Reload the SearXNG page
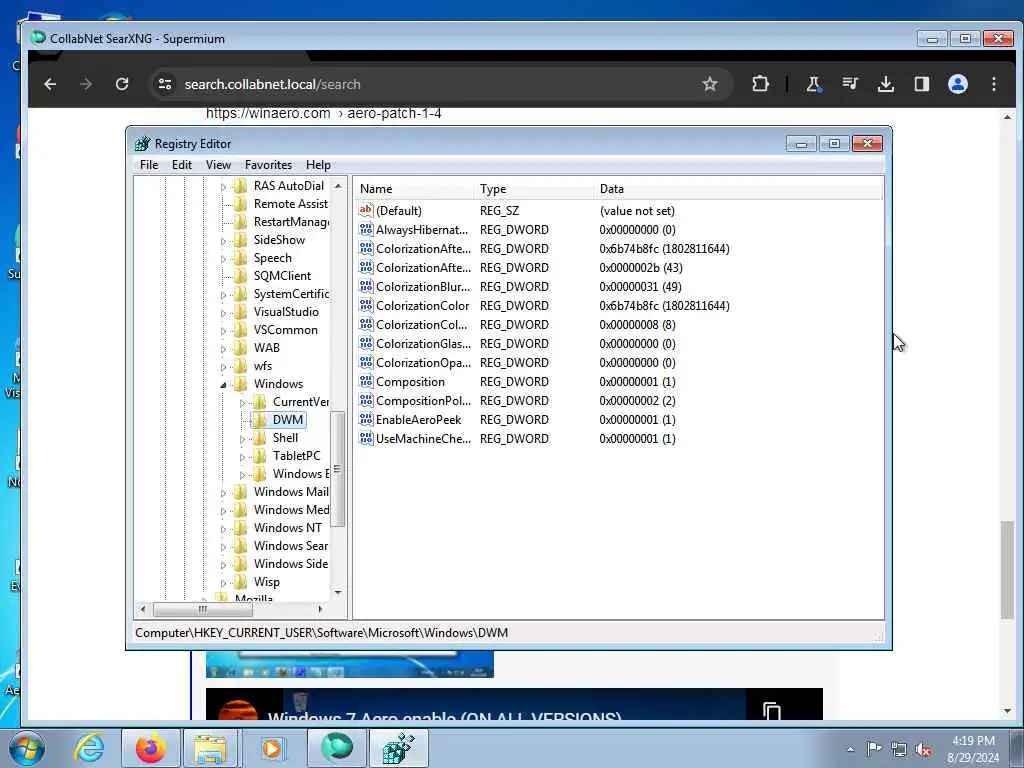 122,84
